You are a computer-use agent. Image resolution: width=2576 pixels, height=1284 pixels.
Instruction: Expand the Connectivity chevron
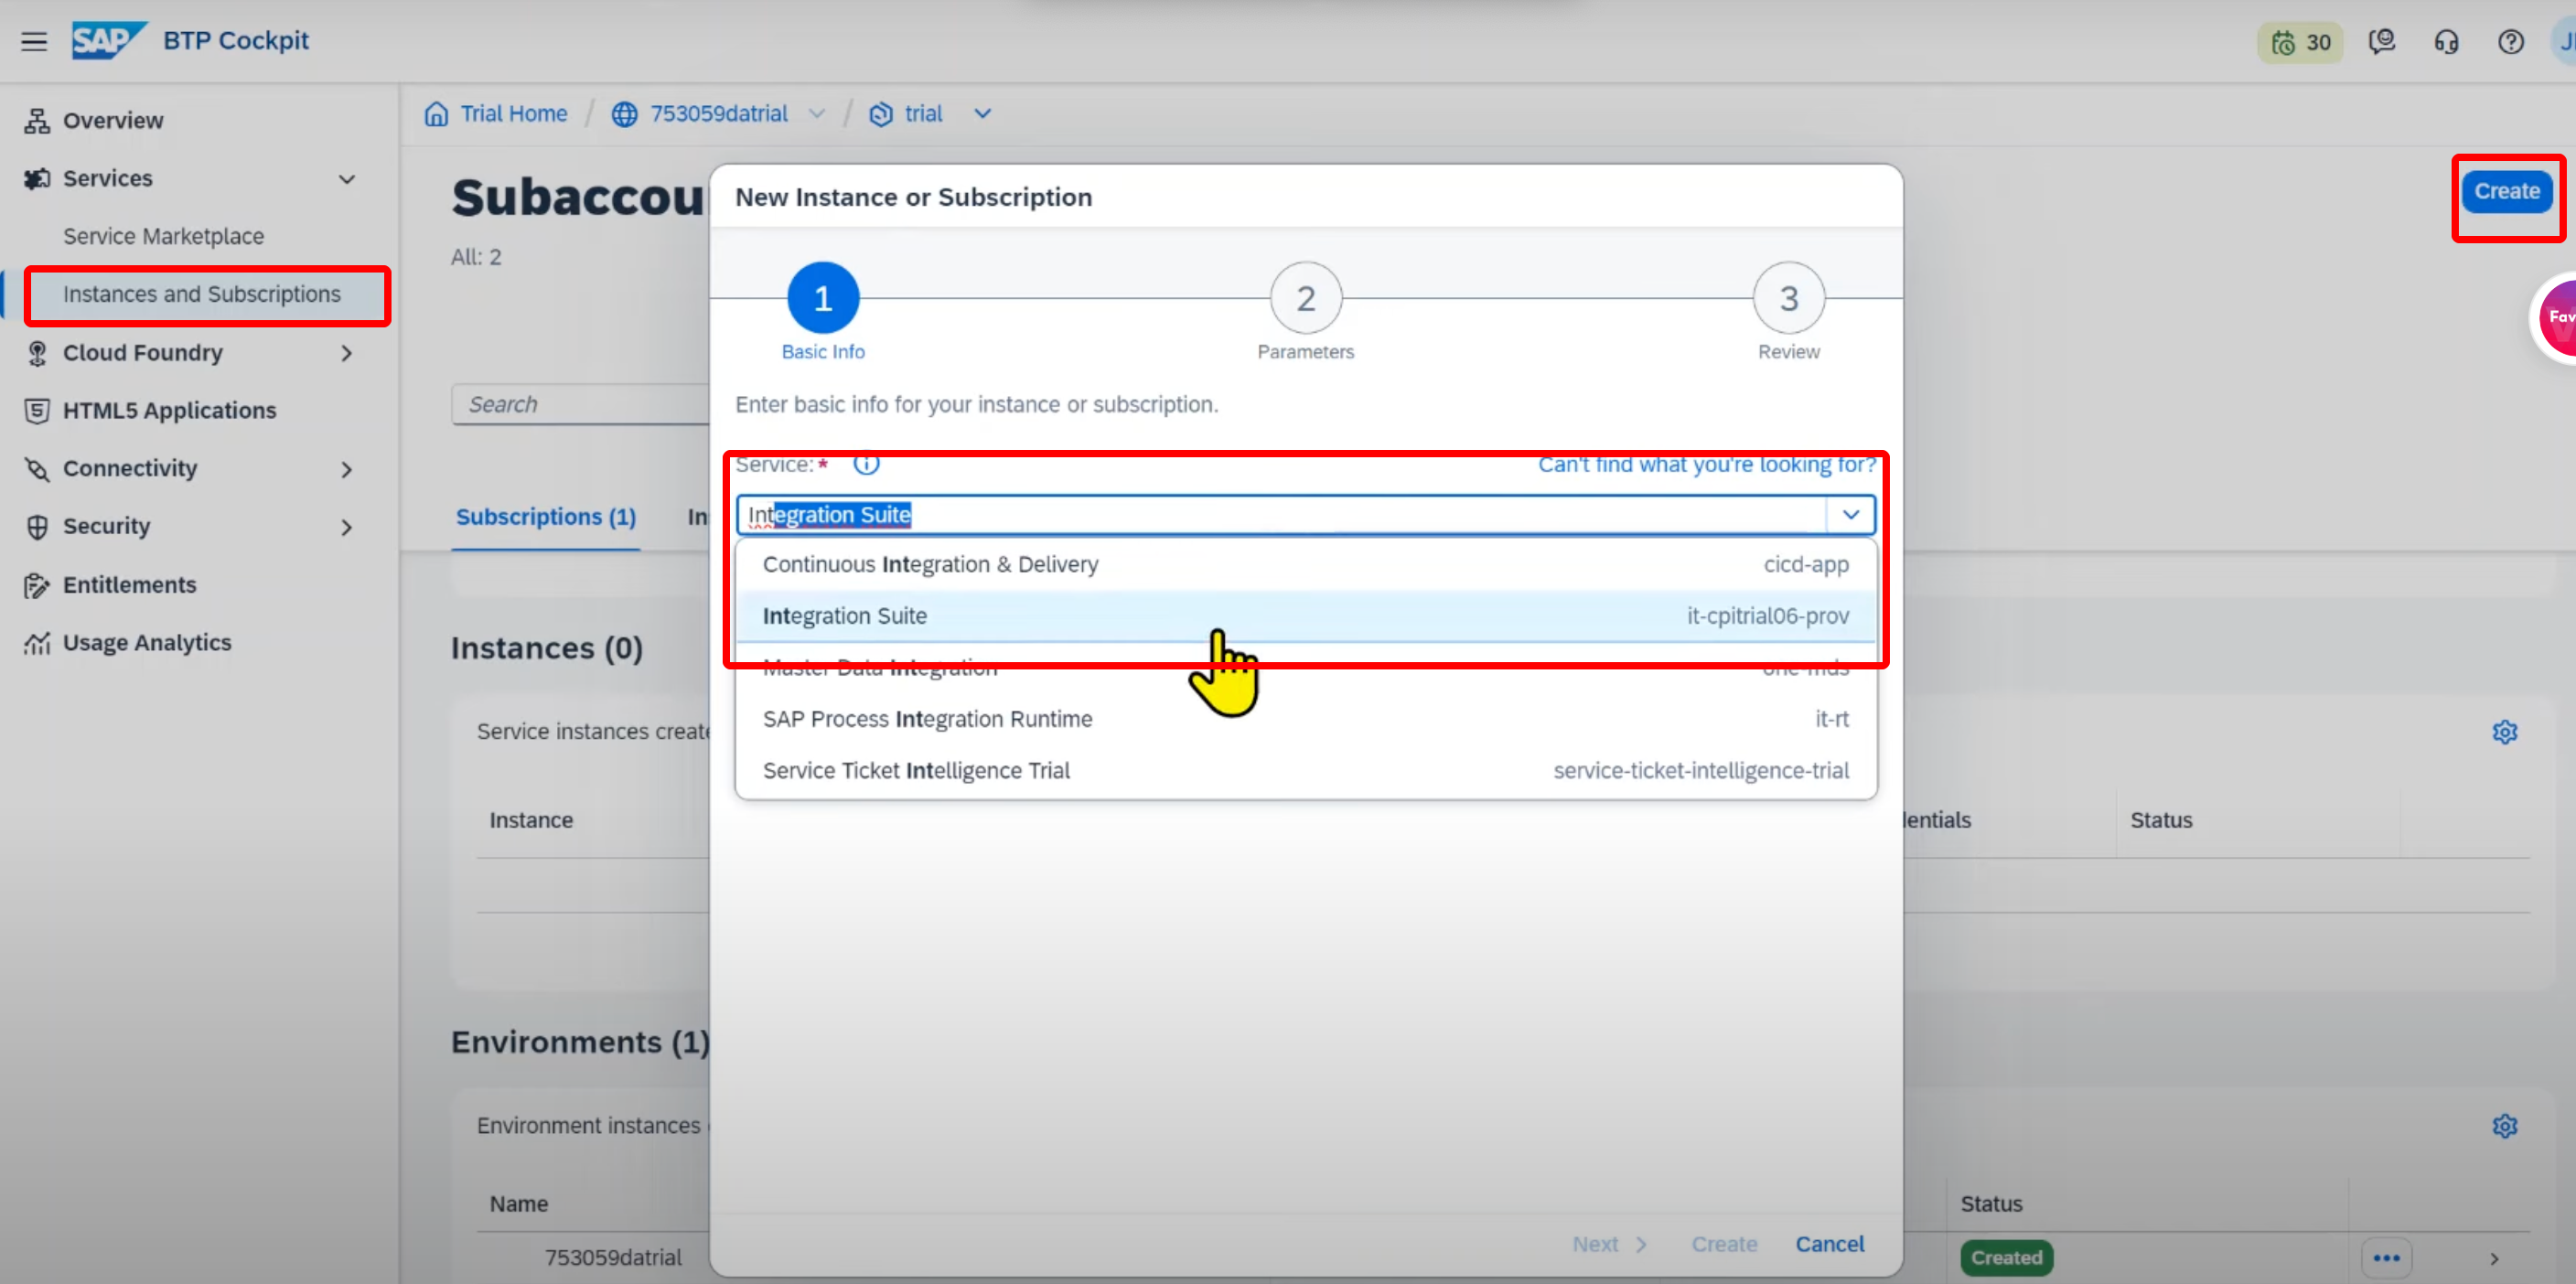pyautogui.click(x=346, y=469)
